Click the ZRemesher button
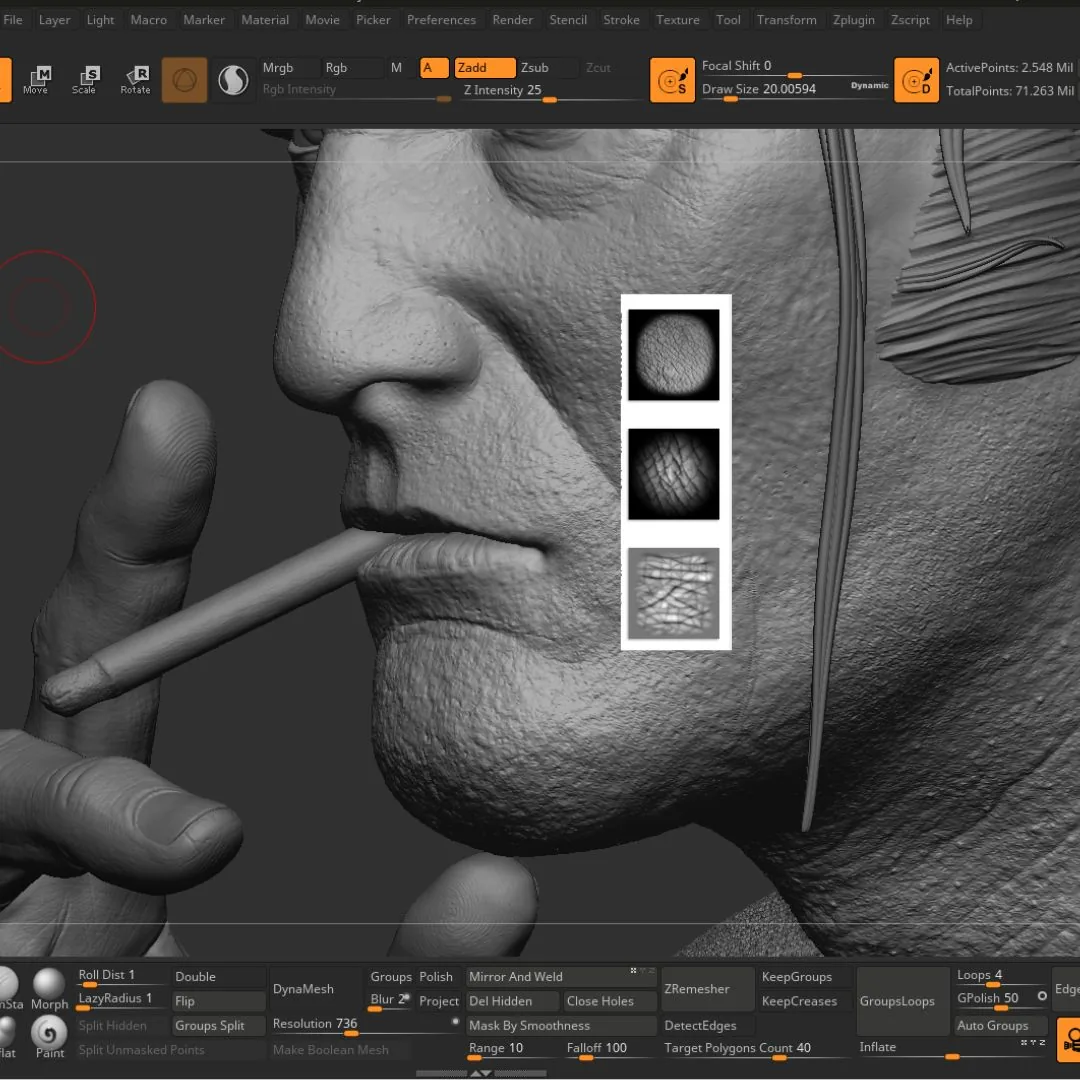 707,989
